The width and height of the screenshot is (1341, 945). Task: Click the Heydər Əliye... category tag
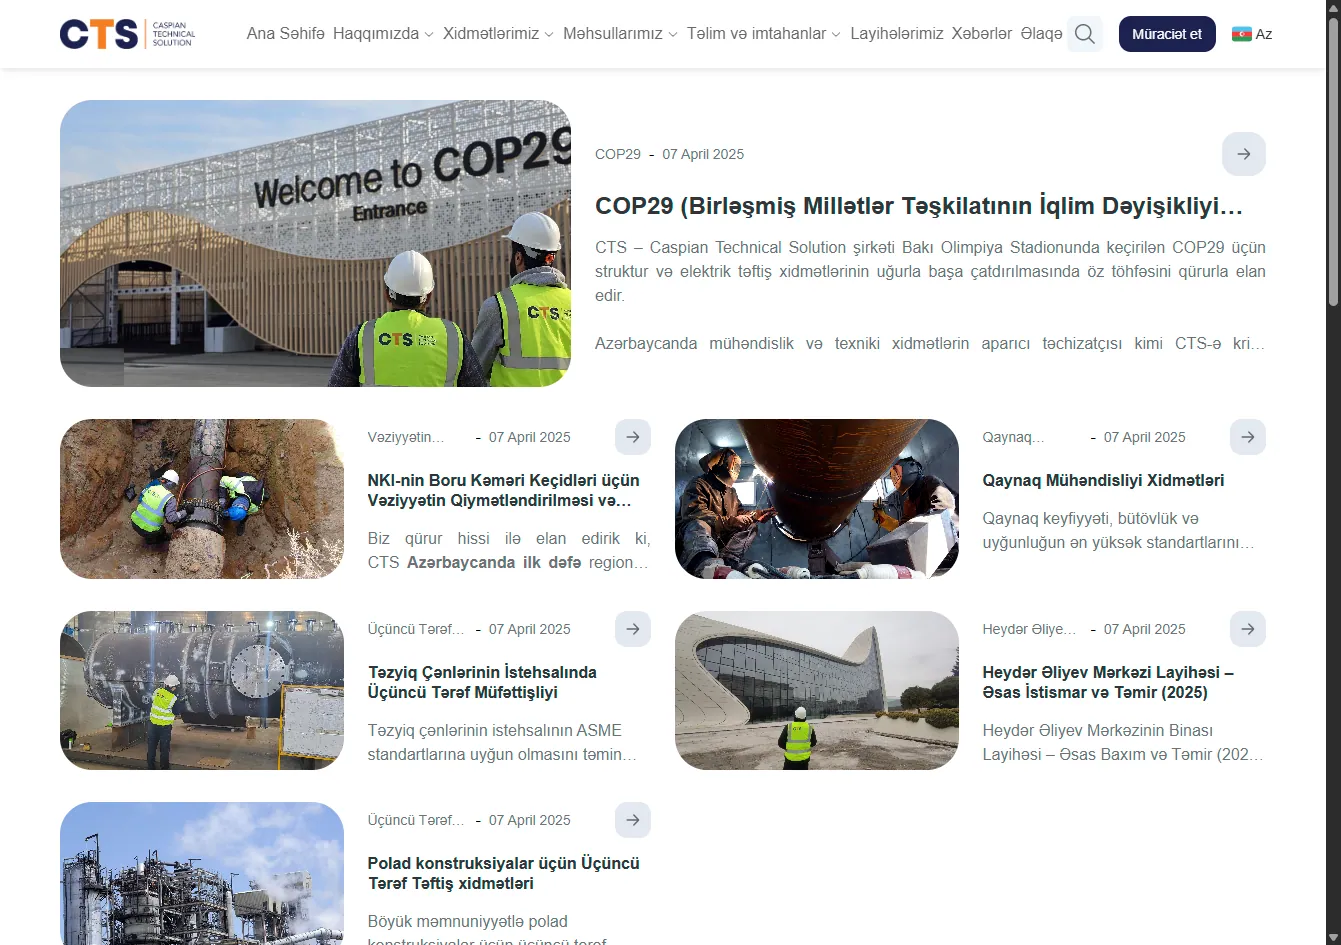click(1029, 629)
